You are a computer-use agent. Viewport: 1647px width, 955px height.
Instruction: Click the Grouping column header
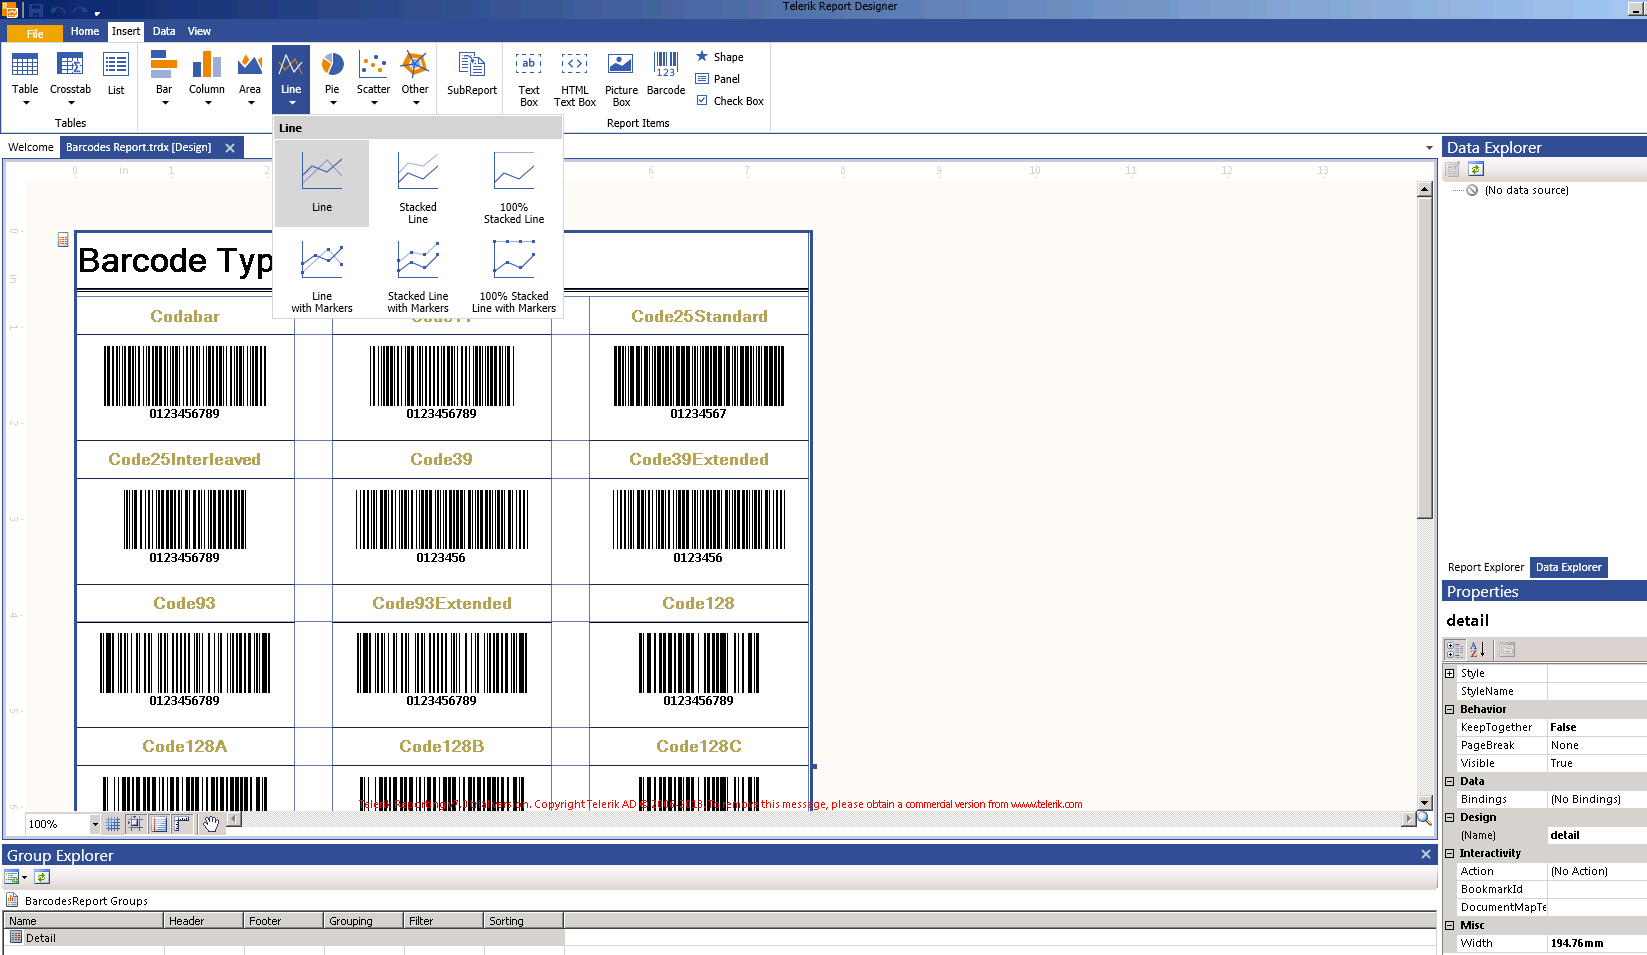(x=364, y=921)
